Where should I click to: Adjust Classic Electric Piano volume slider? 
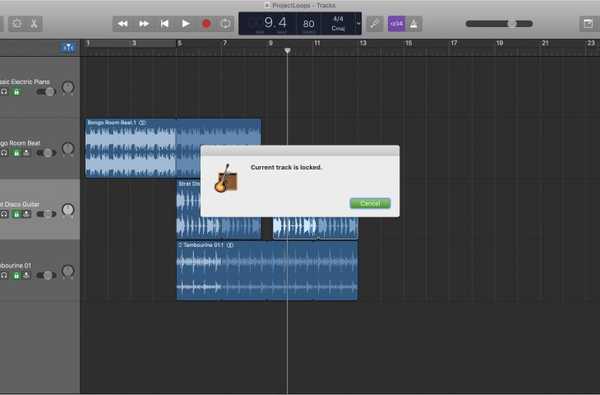pos(46,92)
